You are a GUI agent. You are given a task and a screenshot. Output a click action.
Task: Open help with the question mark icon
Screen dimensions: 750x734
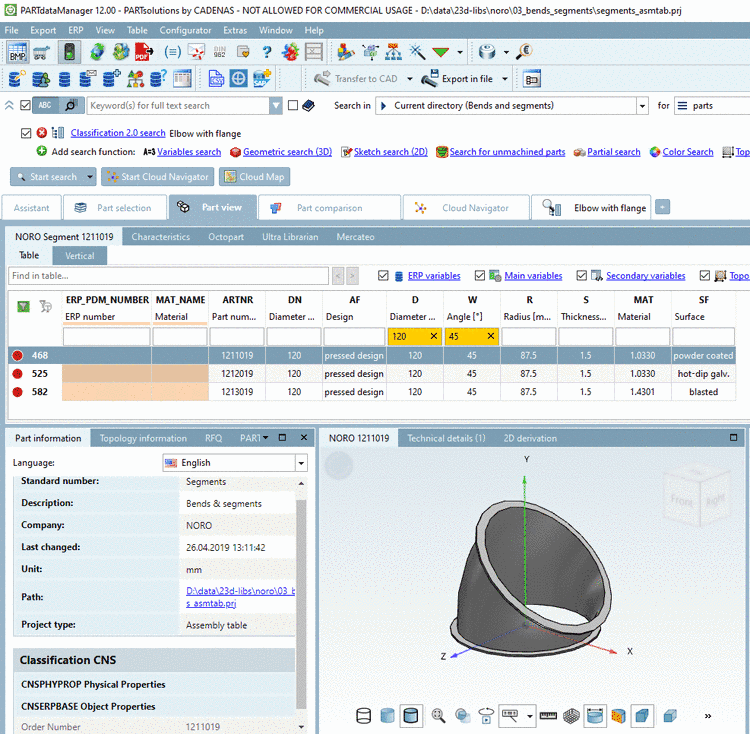(x=267, y=52)
